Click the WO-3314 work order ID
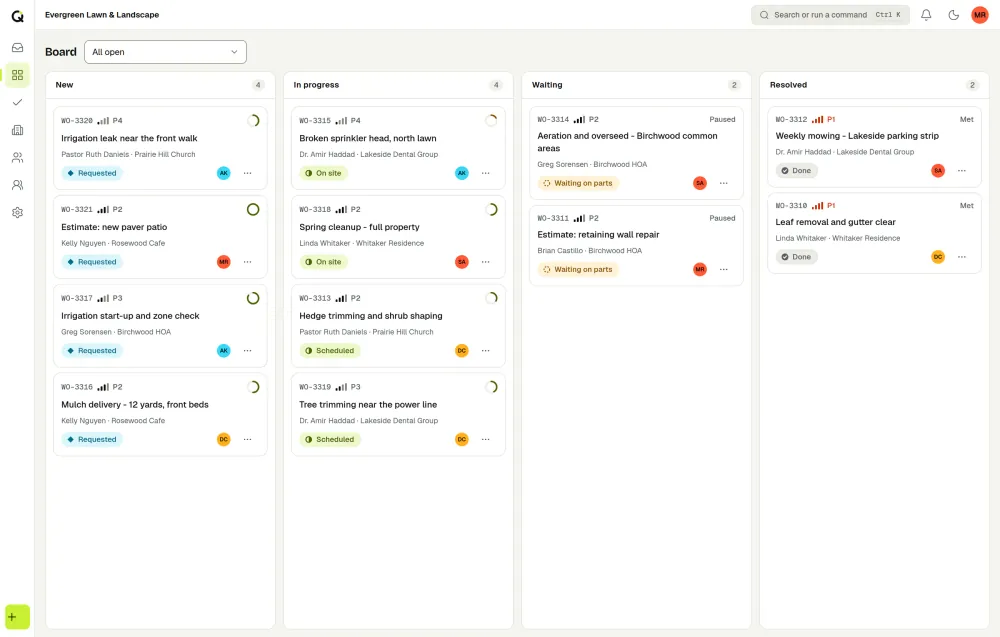 (x=553, y=119)
